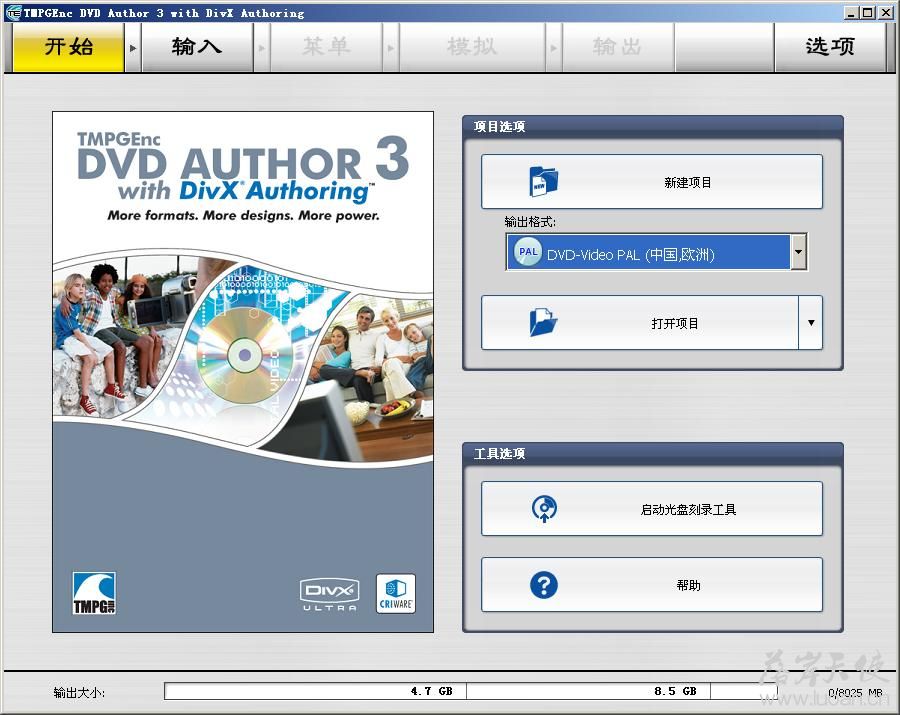
Task: Click the new project folder icon
Action: (x=543, y=181)
